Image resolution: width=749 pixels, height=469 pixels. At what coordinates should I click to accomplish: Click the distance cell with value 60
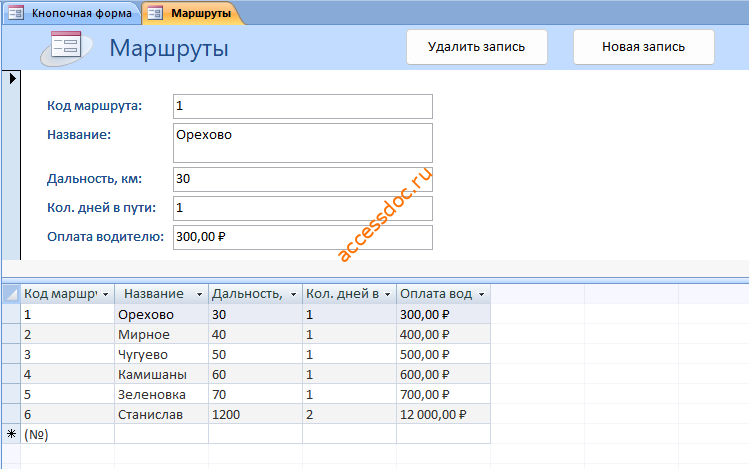pos(255,374)
